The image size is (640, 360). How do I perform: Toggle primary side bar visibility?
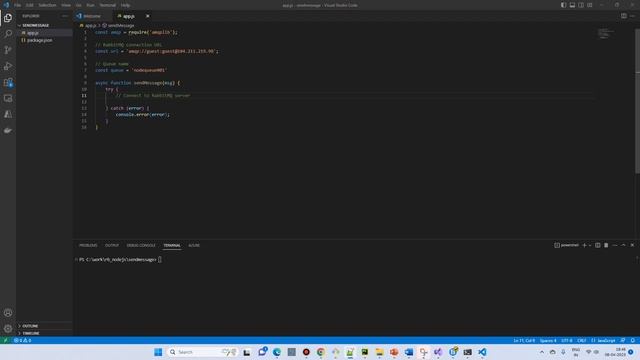pos(564,5)
